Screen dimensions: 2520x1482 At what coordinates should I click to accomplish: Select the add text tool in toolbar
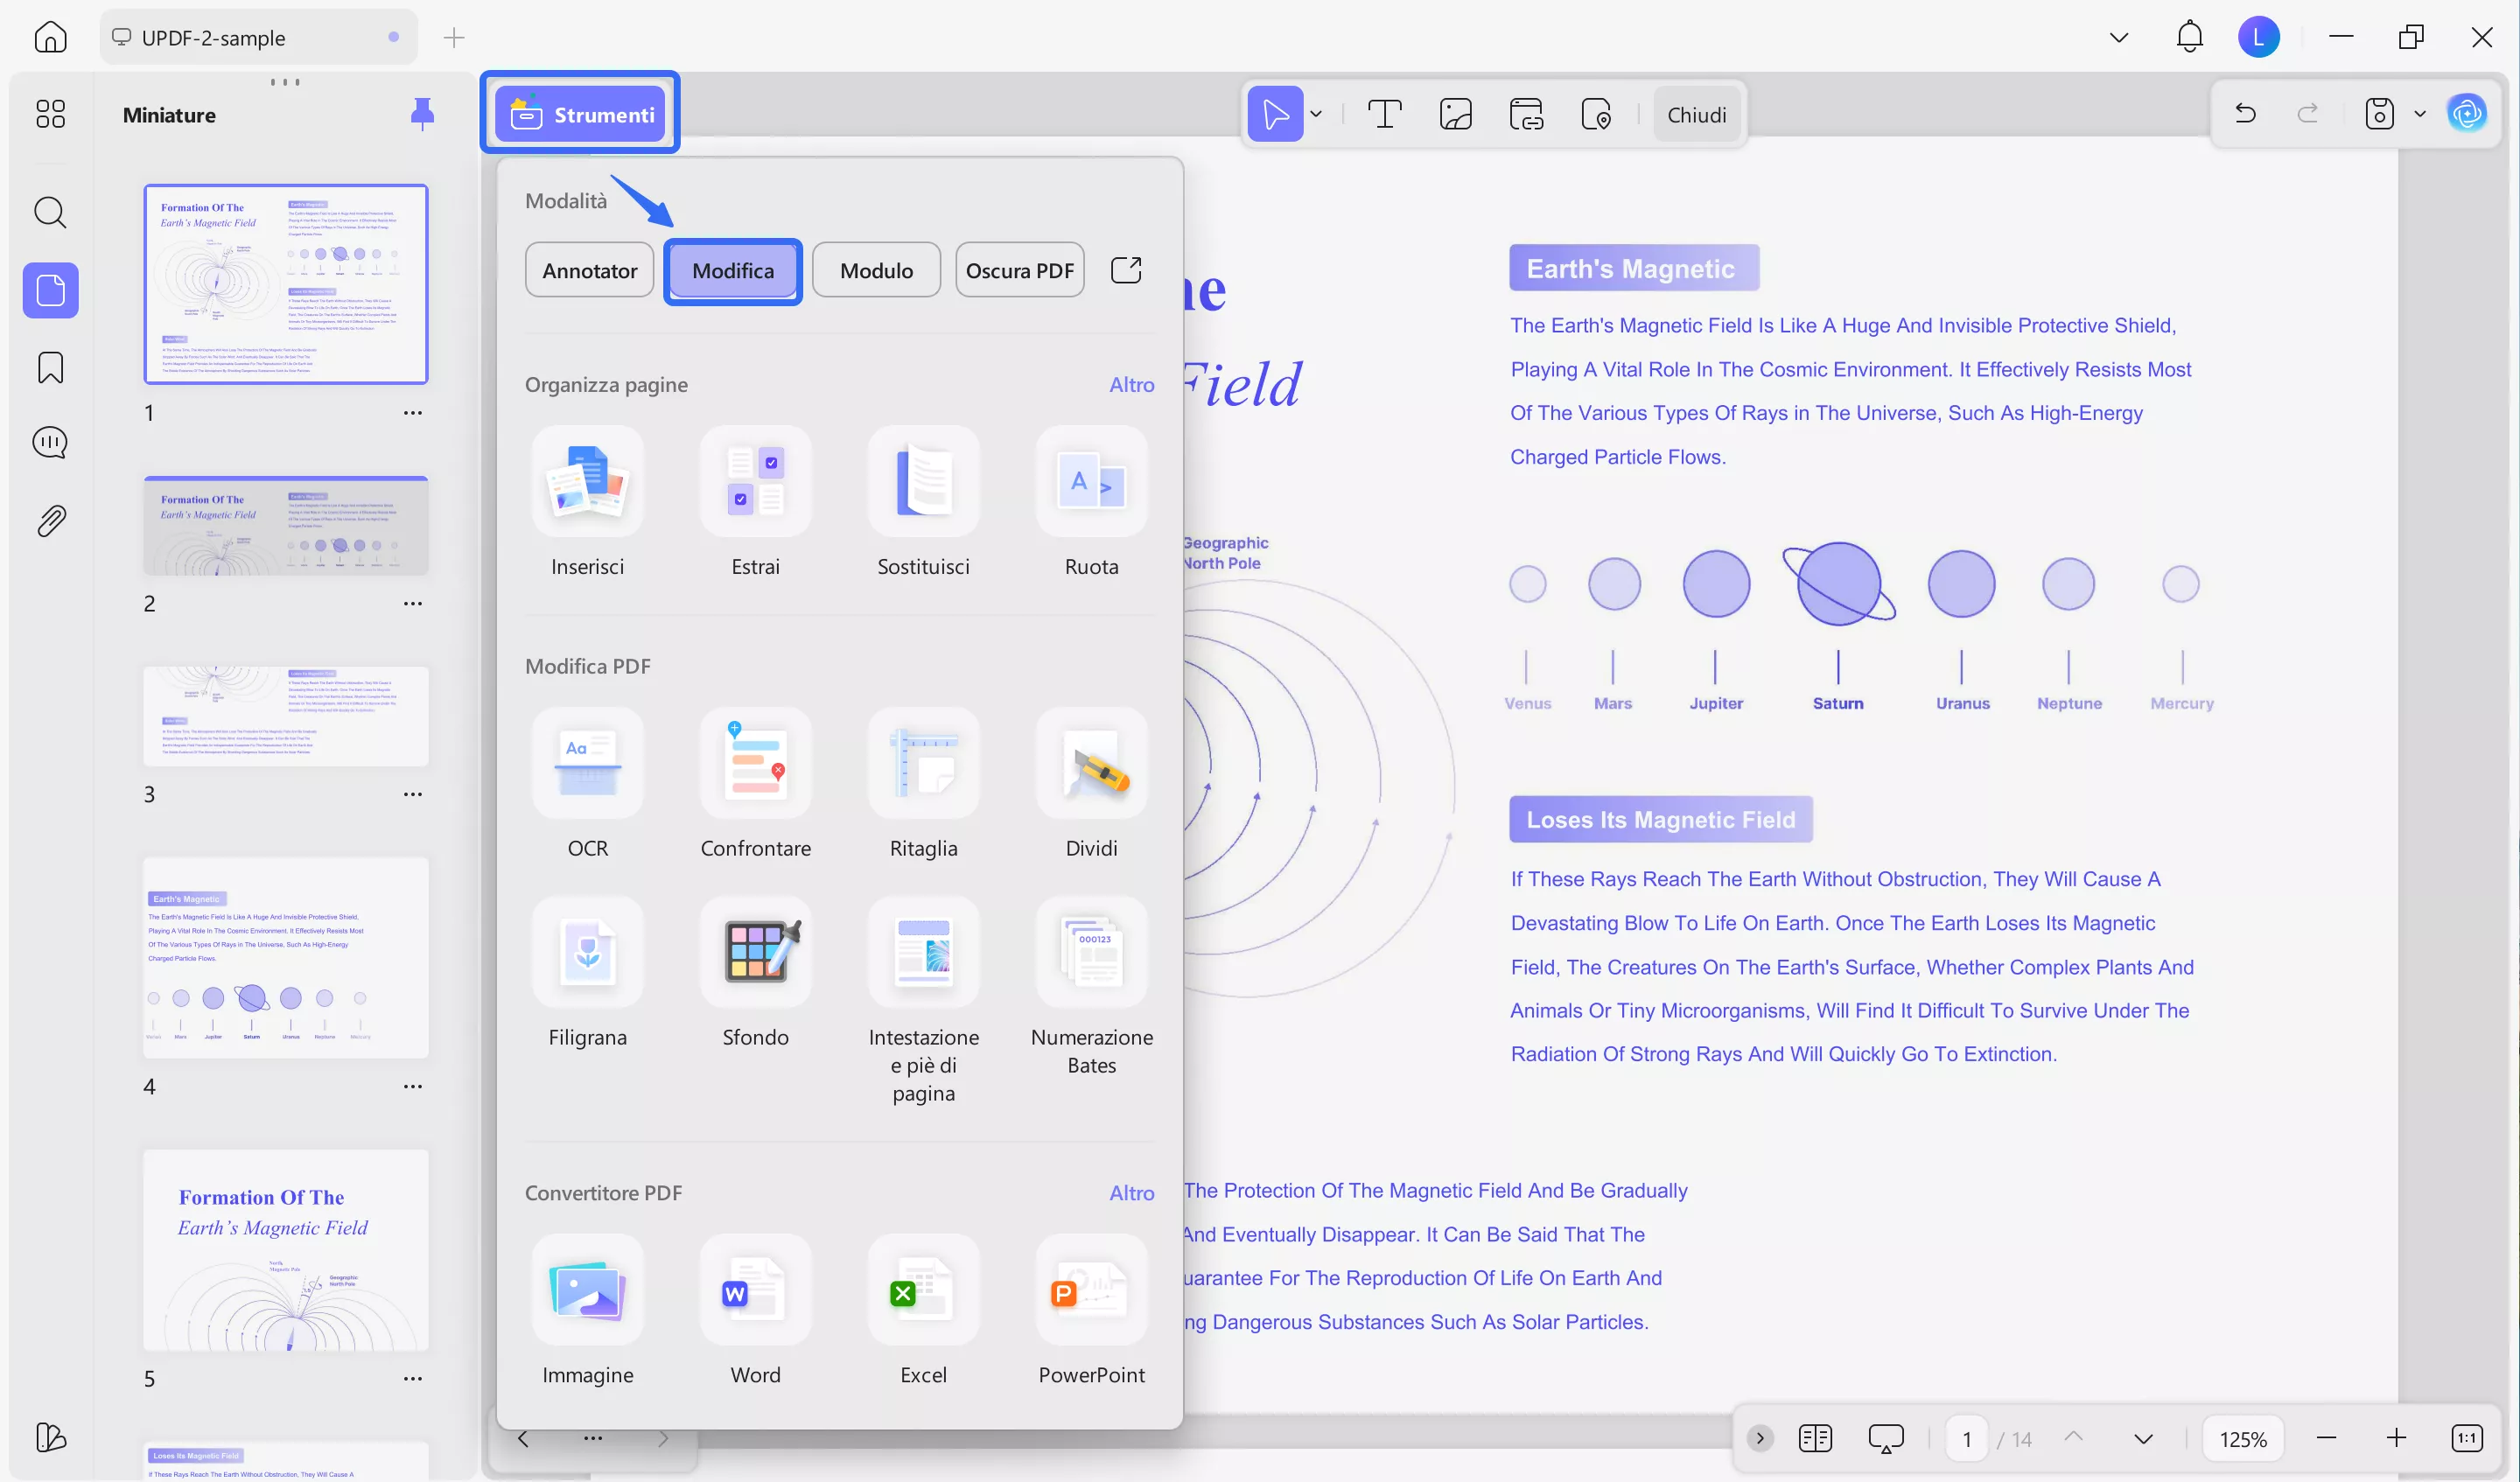(1384, 114)
